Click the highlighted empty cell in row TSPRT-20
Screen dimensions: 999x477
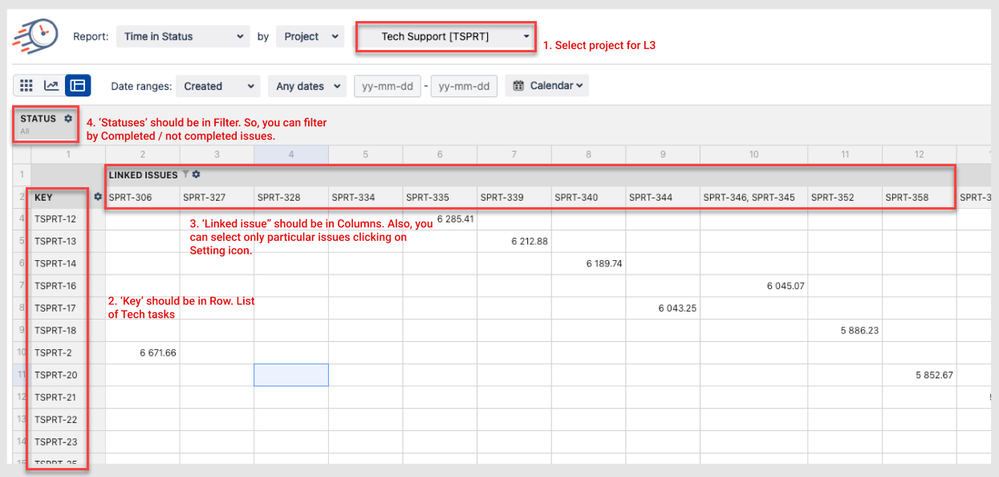click(291, 375)
